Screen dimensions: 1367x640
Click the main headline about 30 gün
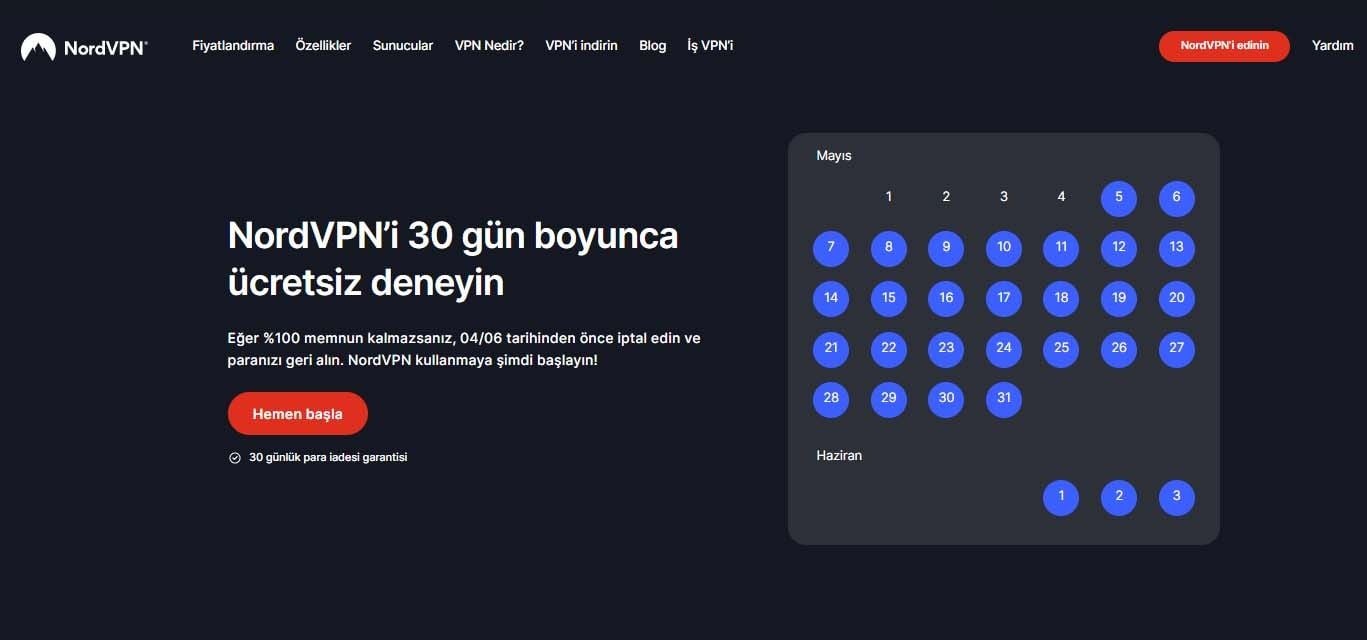pos(453,260)
